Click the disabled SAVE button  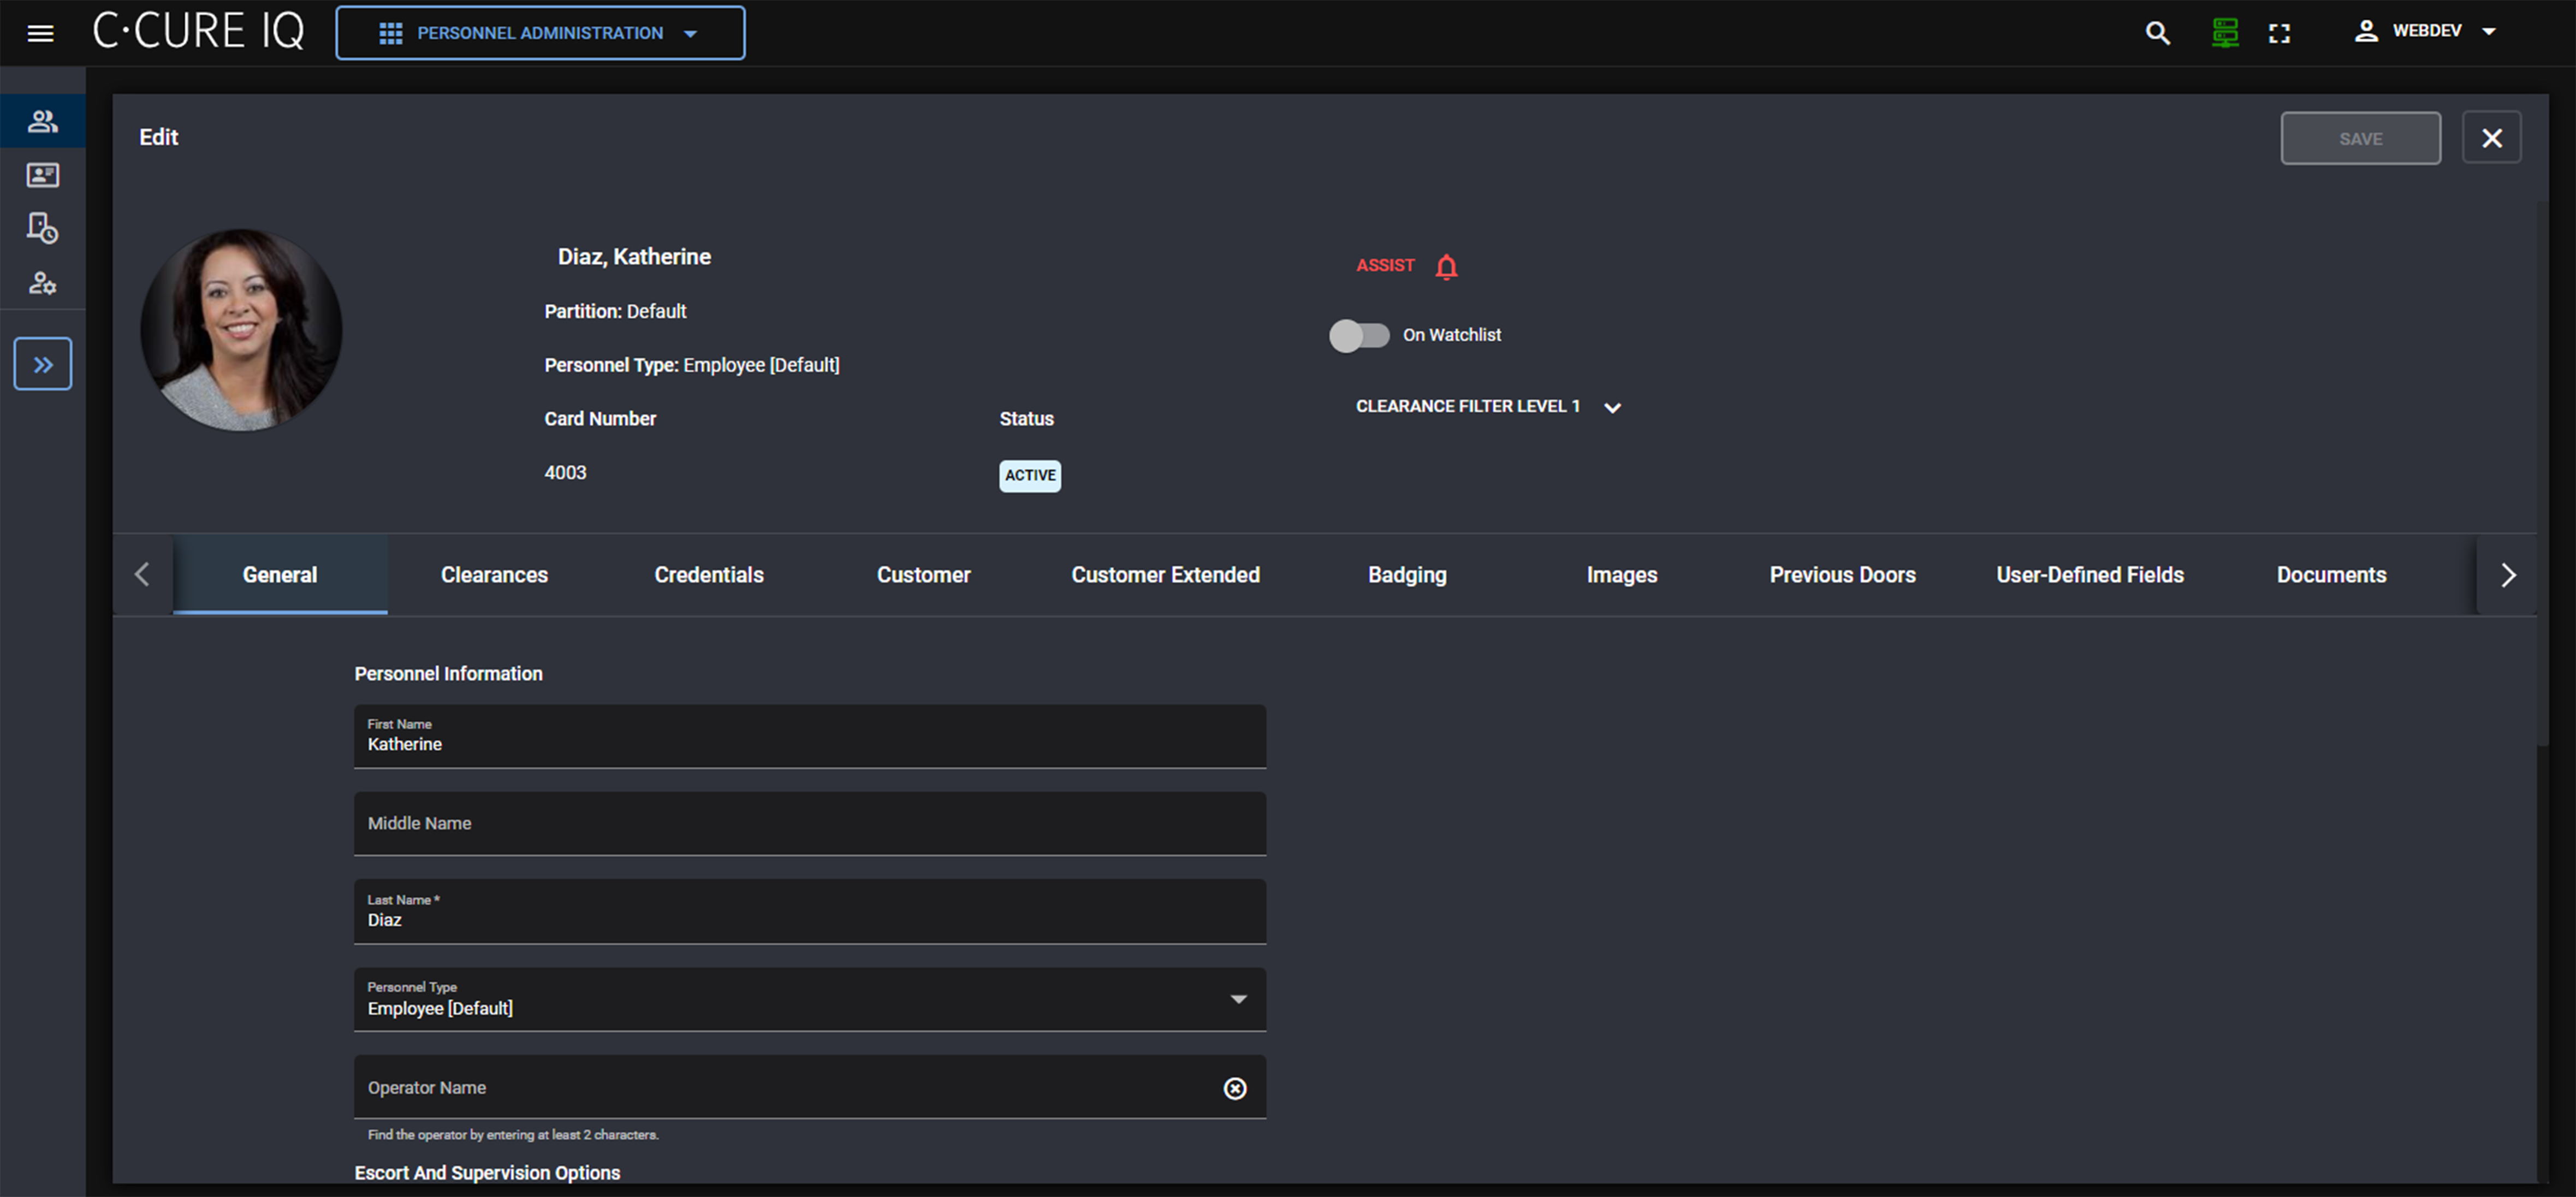coord(2360,138)
